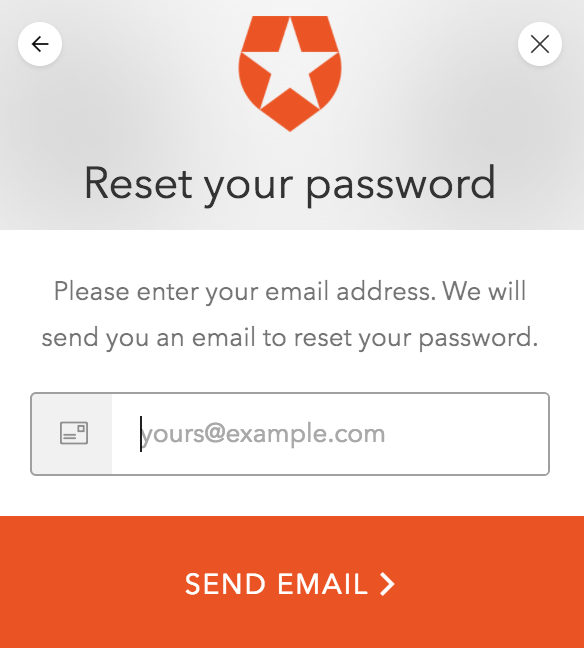This screenshot has height=648, width=584.
Task: Click the placeholder text yours@example.com
Action: point(263,434)
